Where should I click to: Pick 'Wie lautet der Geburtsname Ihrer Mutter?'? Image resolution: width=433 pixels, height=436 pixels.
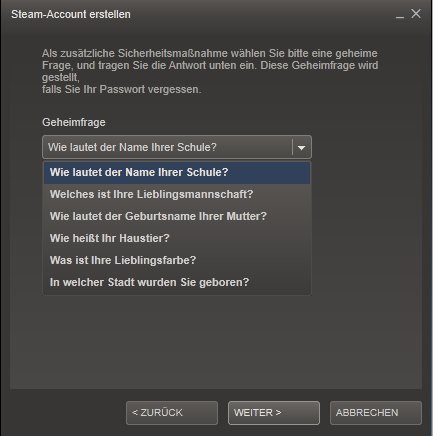pyautogui.click(x=177, y=216)
